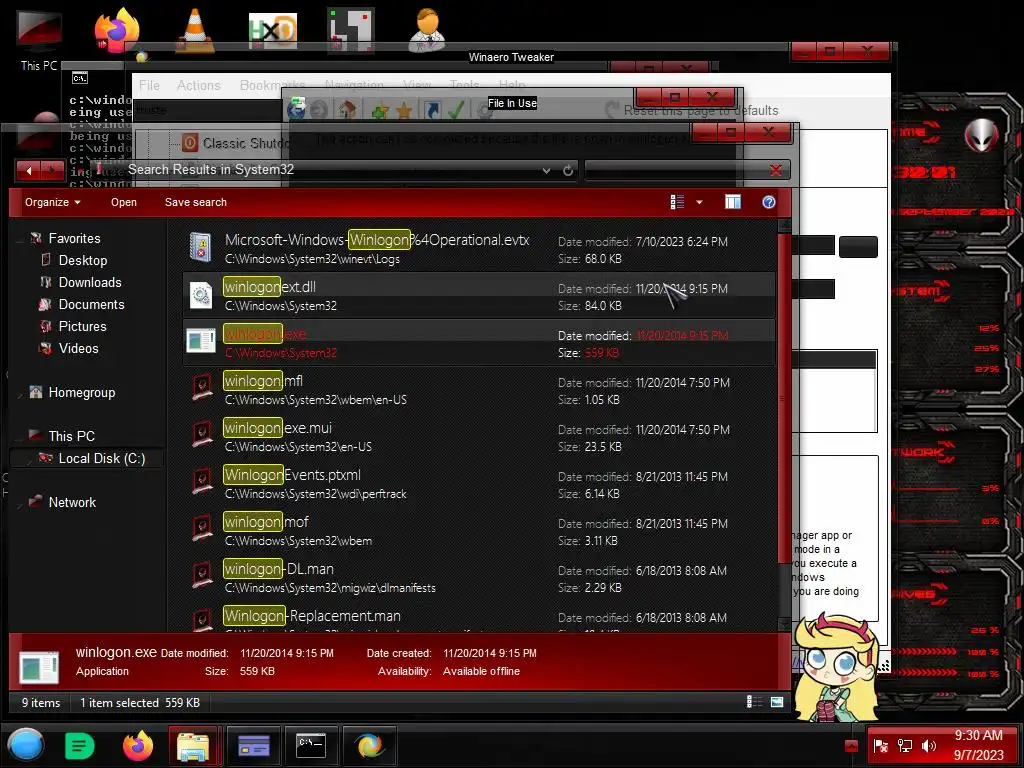The height and width of the screenshot is (768, 1024).
Task: Select Pictures under Favorites
Action: 82,327
